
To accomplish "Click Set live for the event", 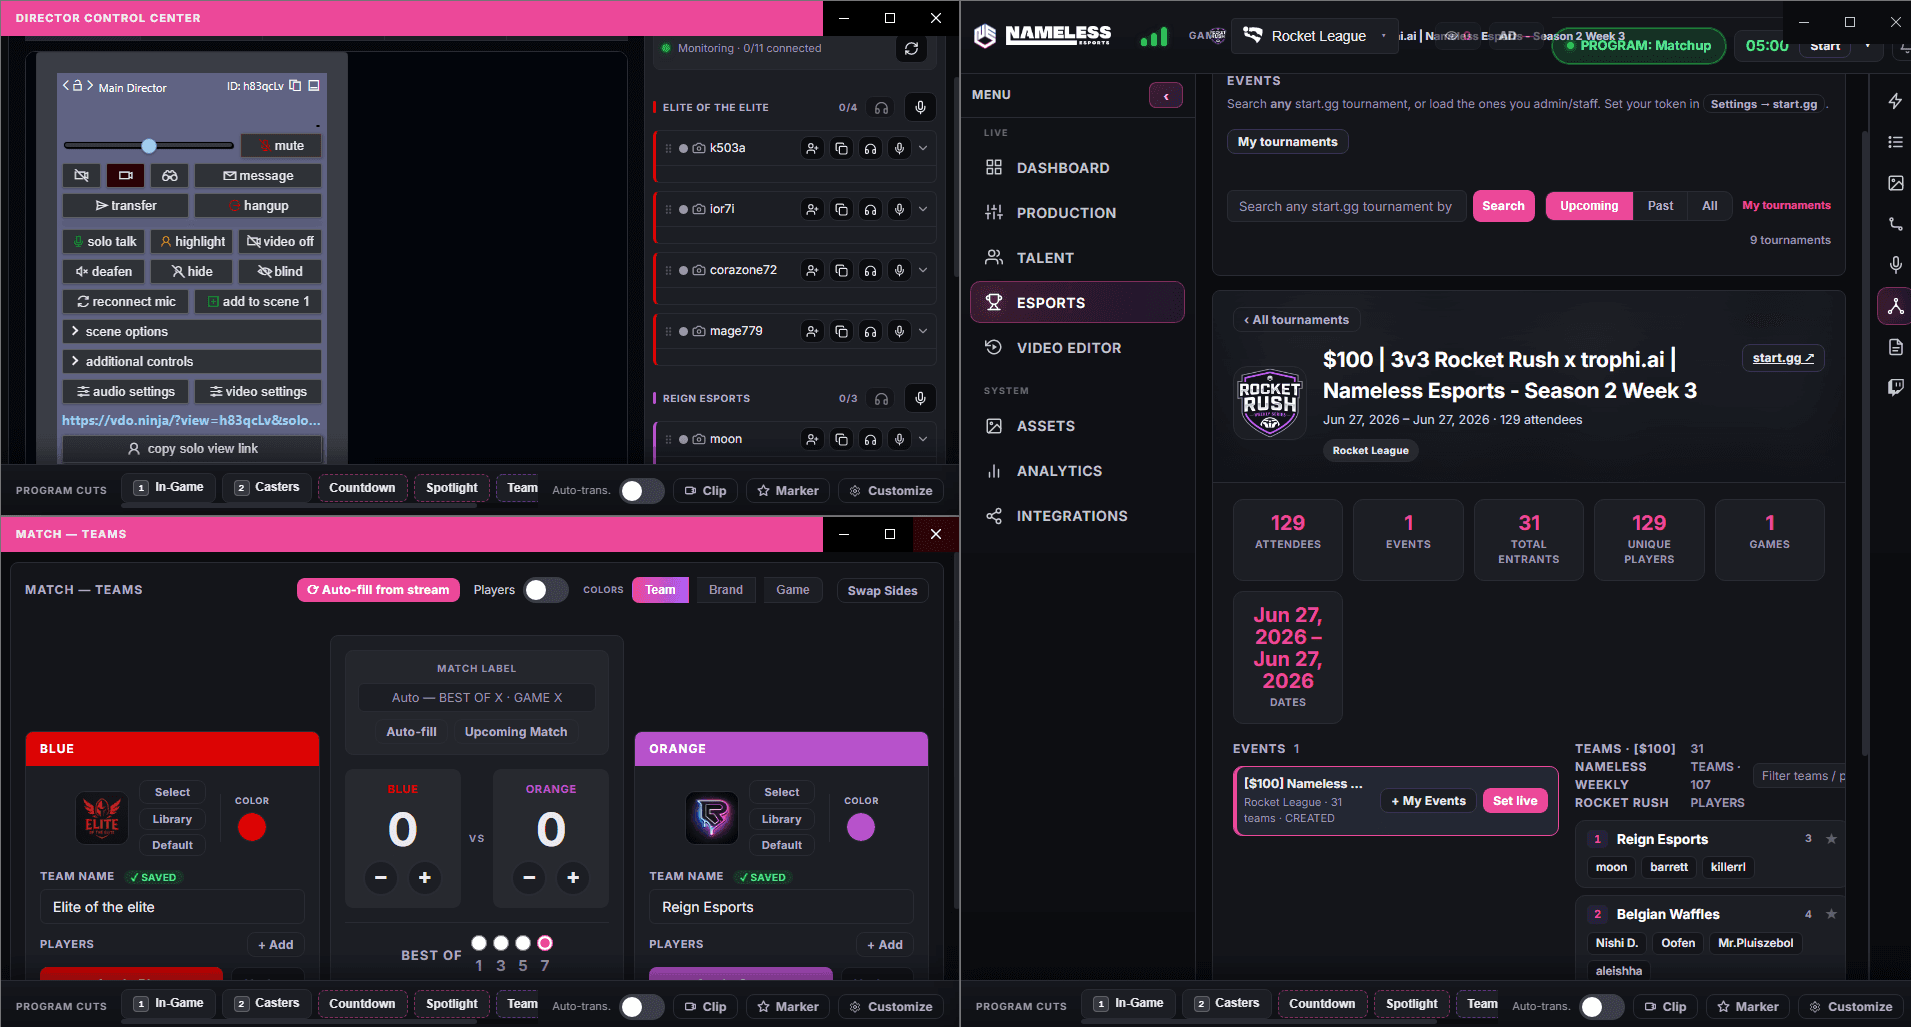I will pyautogui.click(x=1515, y=801).
